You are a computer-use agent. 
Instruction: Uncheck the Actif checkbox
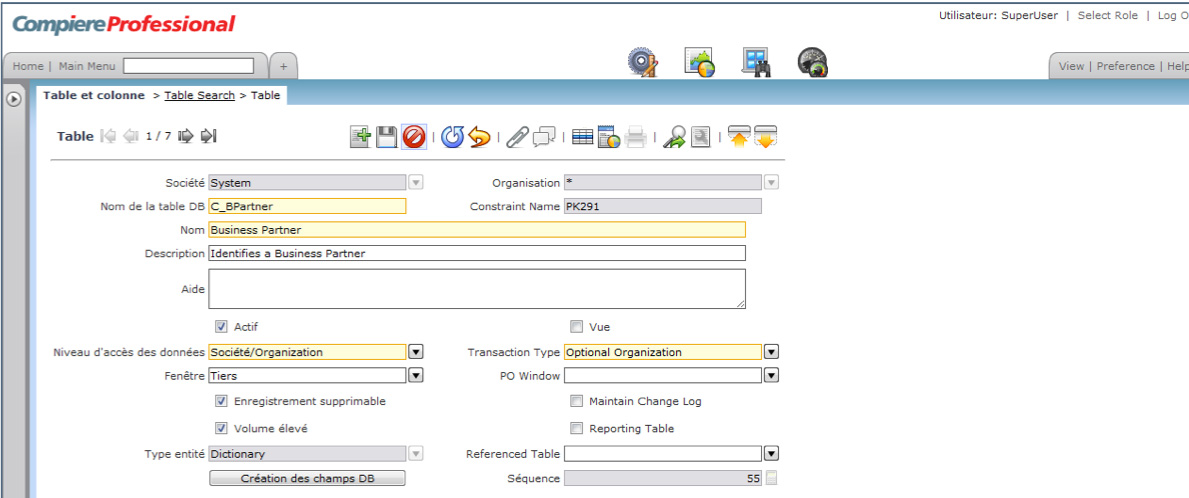pyautogui.click(x=221, y=327)
